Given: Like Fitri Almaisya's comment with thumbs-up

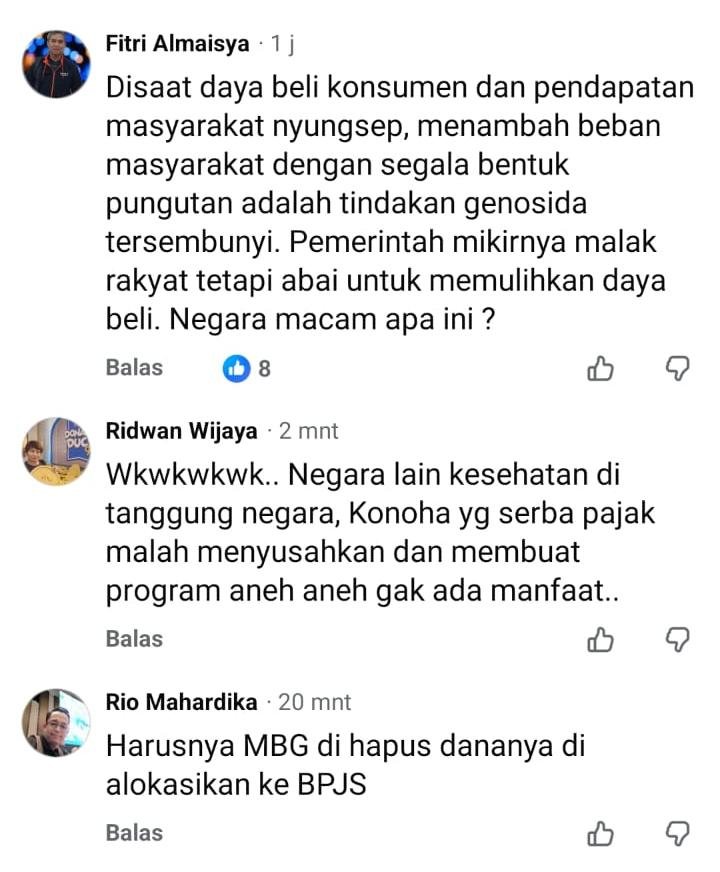Looking at the screenshot, I should pos(600,369).
